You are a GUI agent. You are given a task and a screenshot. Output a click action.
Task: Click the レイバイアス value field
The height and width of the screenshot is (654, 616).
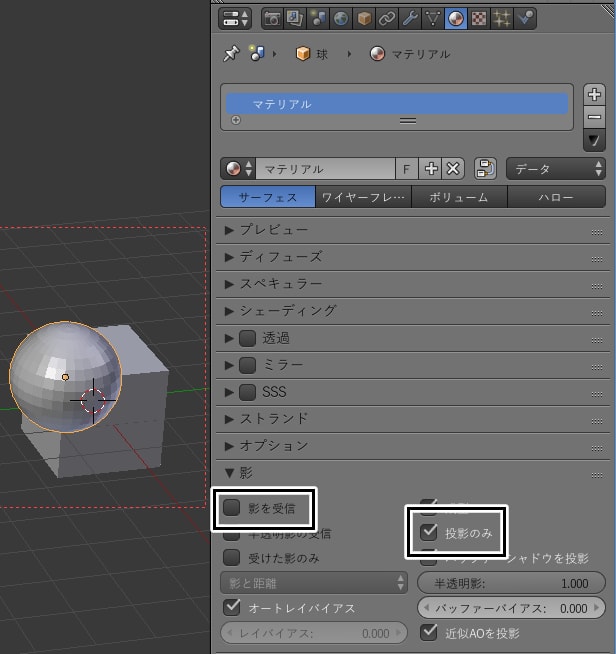coord(314,633)
